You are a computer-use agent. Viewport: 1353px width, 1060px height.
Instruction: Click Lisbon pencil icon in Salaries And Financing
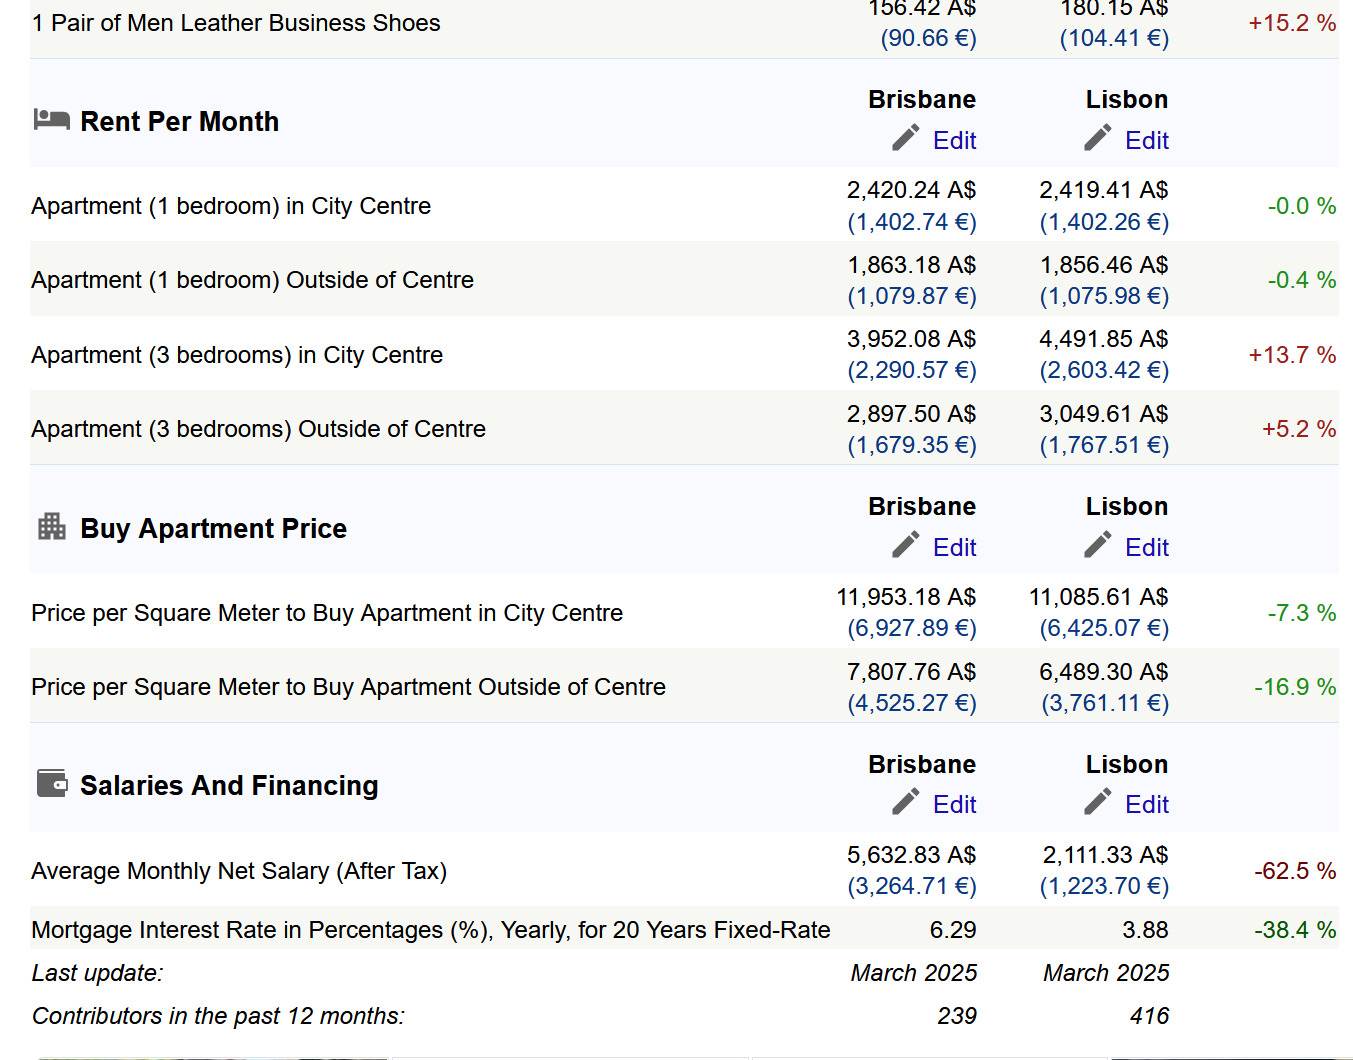pyautogui.click(x=1098, y=802)
